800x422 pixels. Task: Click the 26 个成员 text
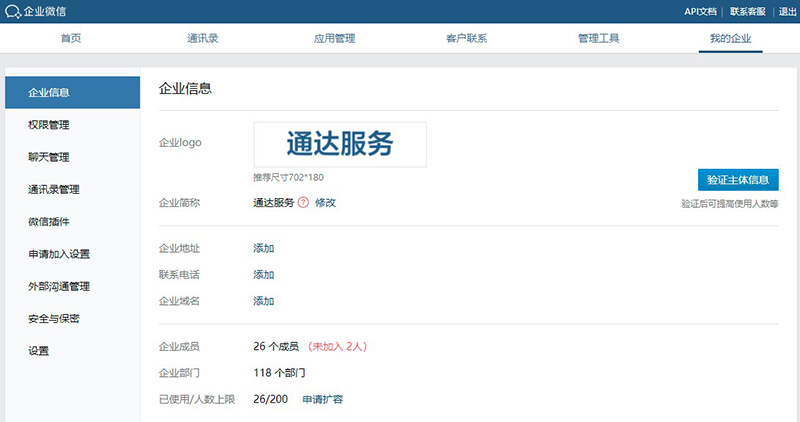click(276, 346)
